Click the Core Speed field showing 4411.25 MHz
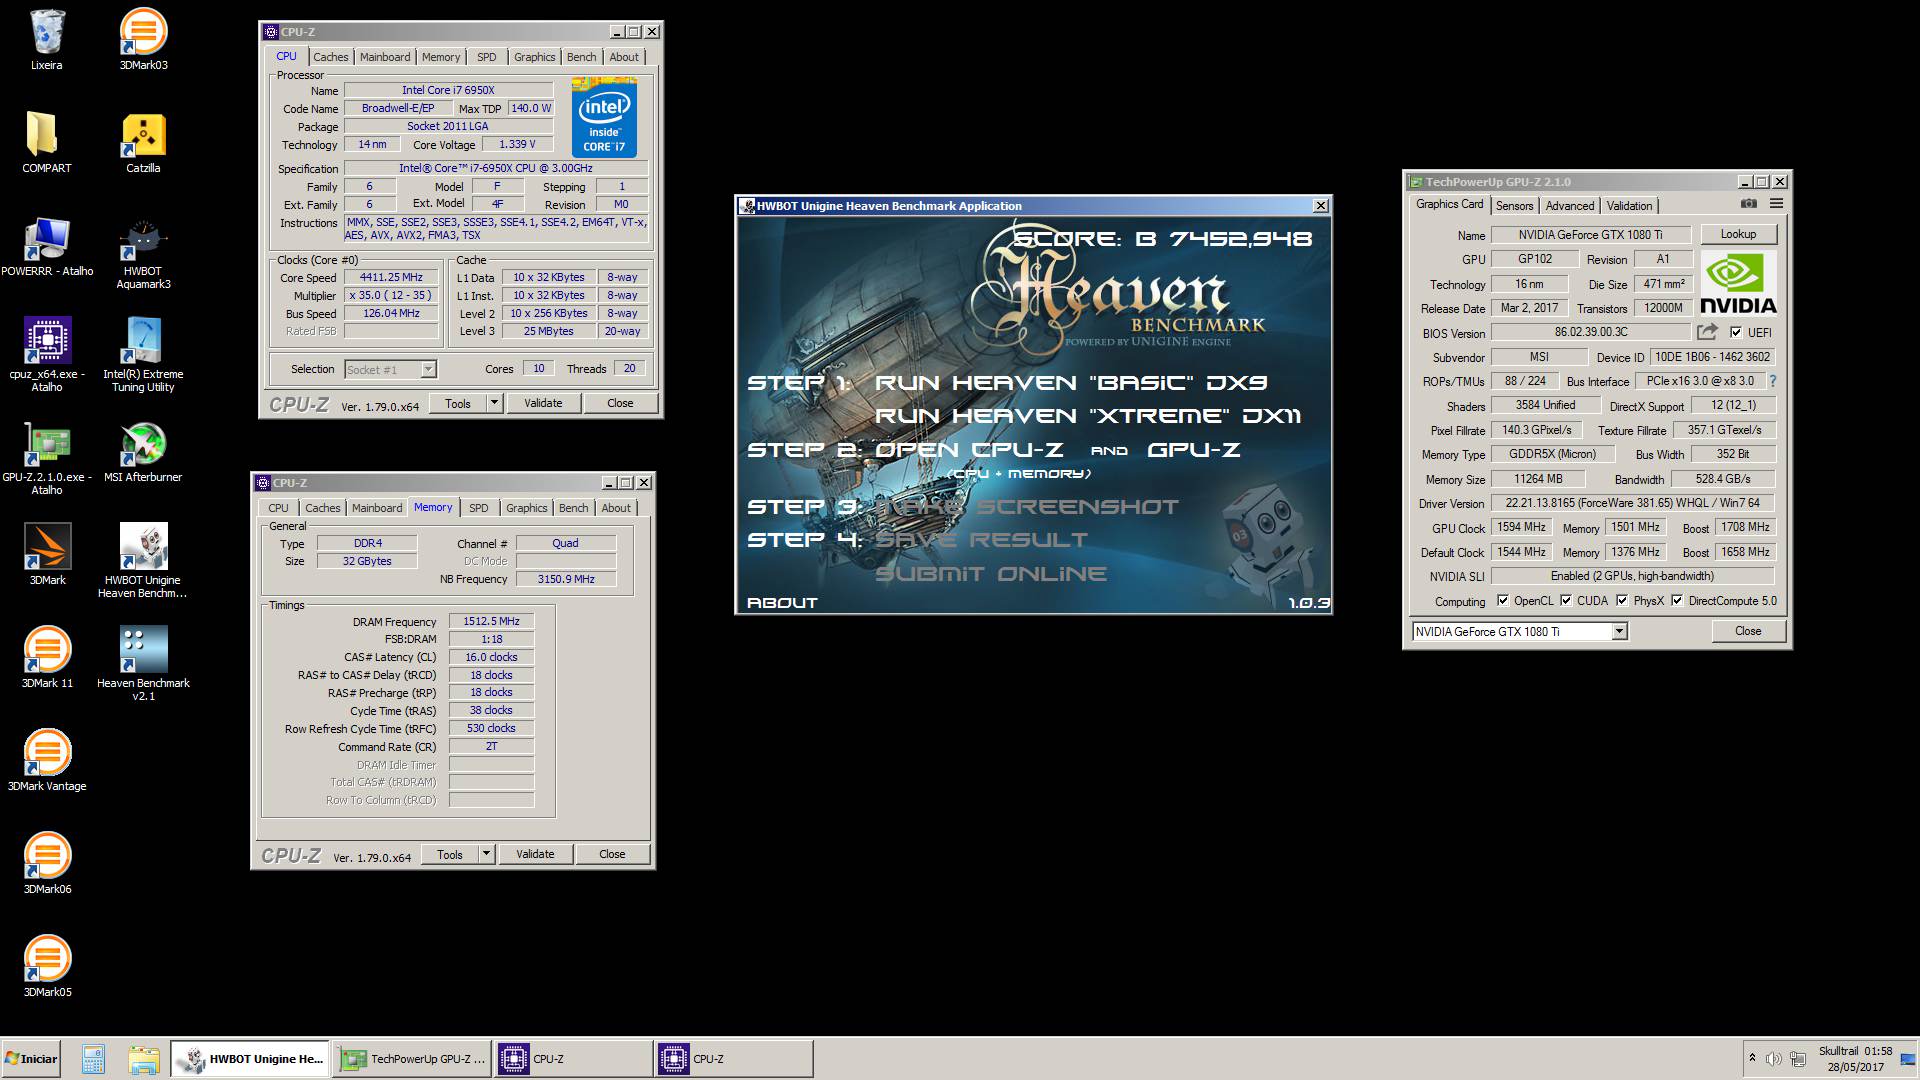1920x1080 pixels. [391, 278]
